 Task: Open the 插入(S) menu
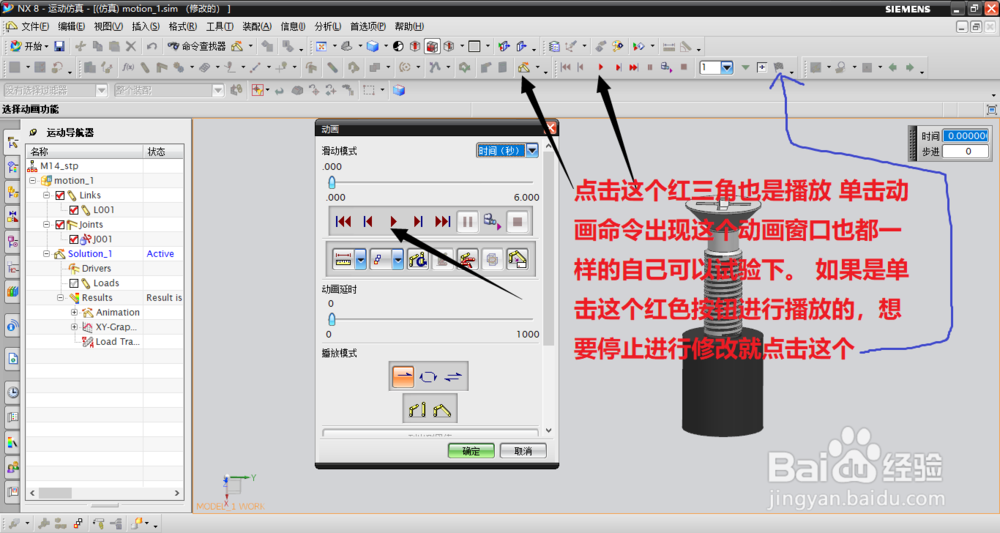point(146,26)
